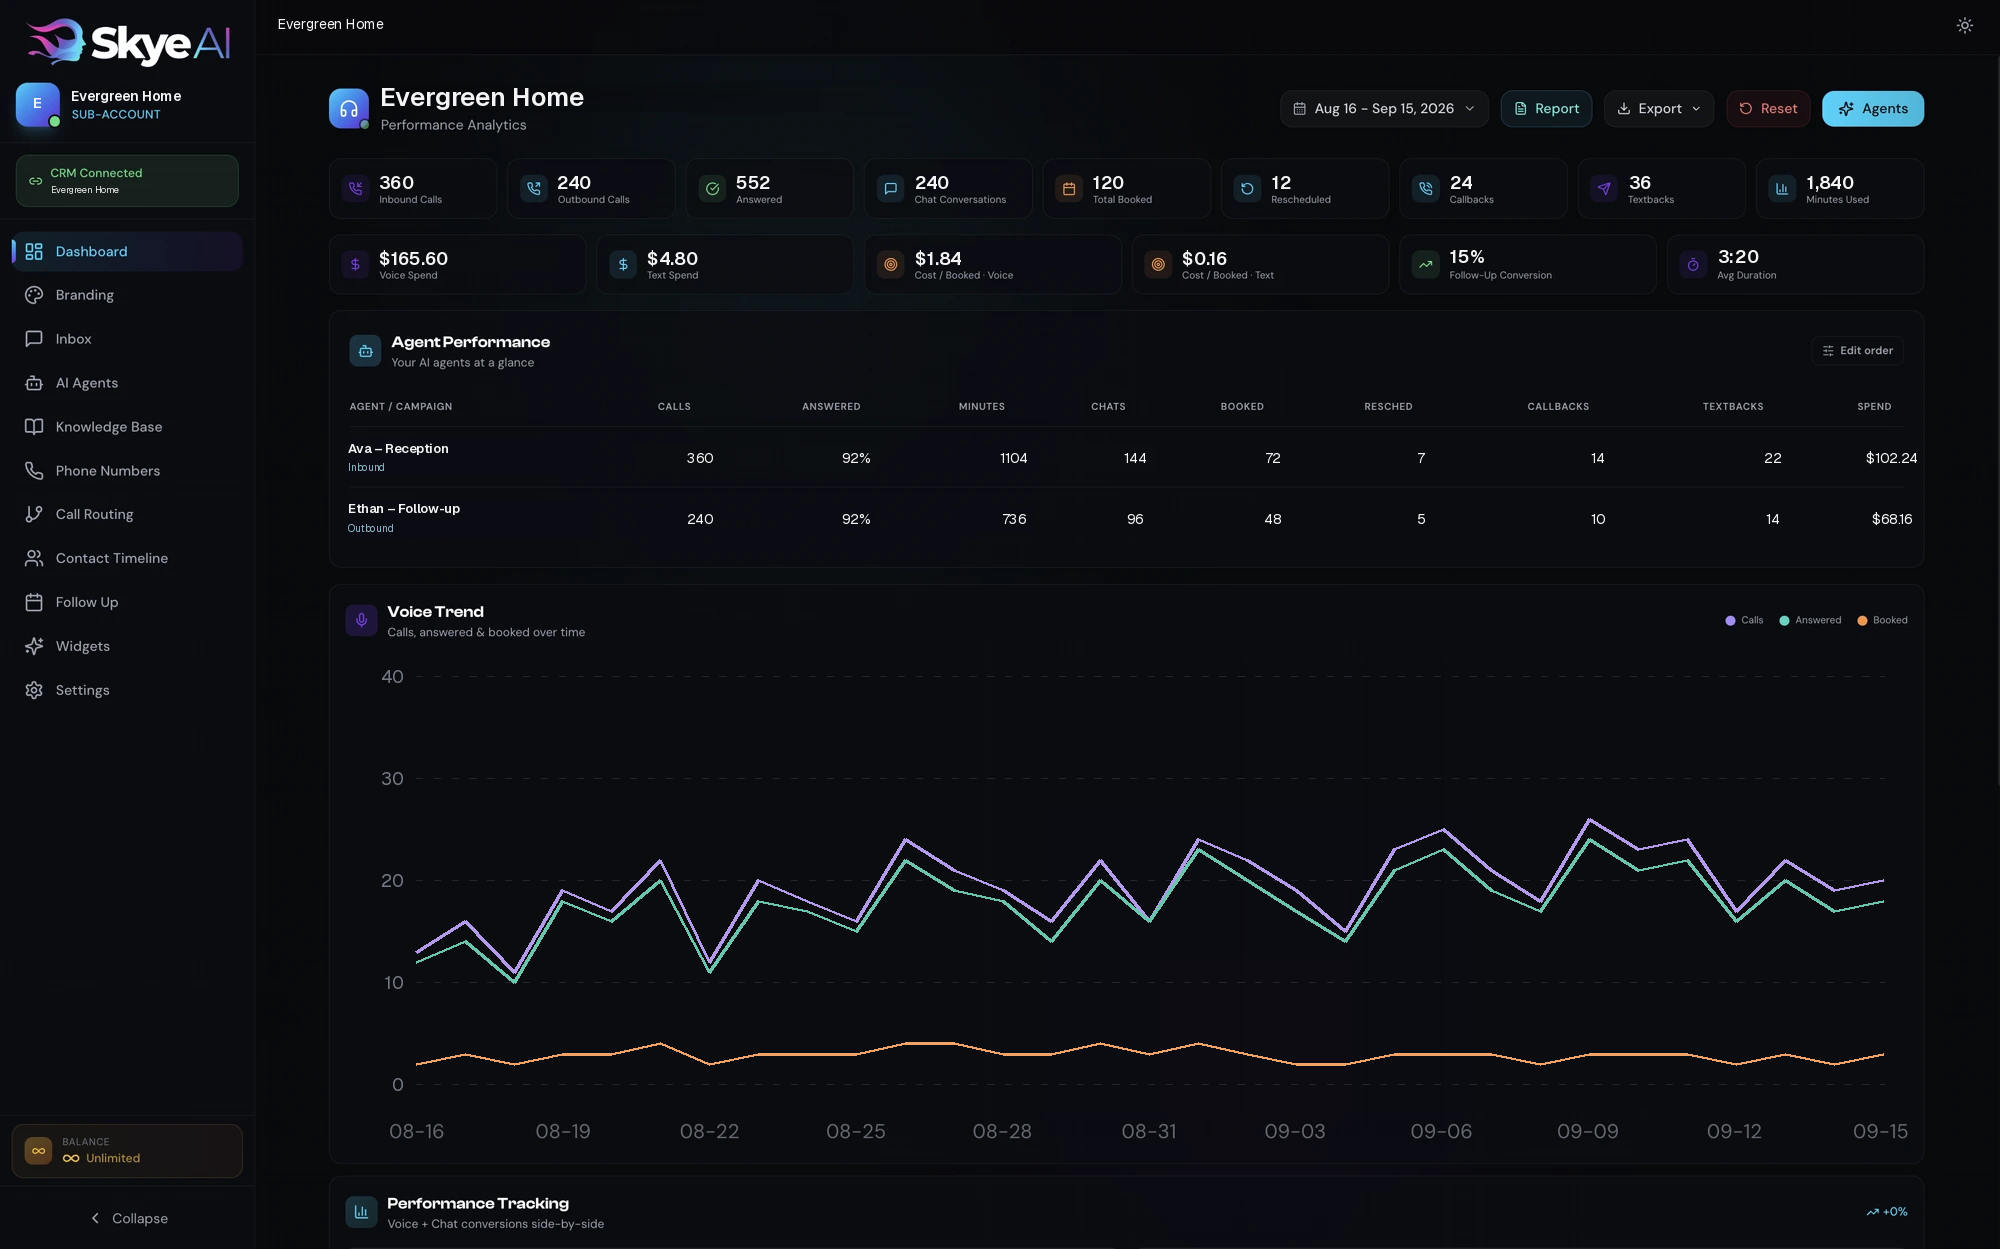Open the Branding page
Screen dimensions: 2000x1249
127,295
